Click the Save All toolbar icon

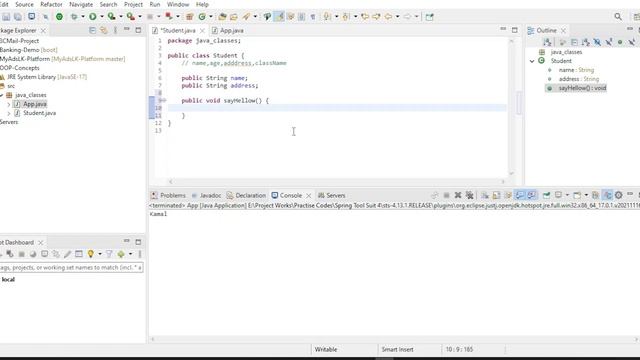[18, 17]
